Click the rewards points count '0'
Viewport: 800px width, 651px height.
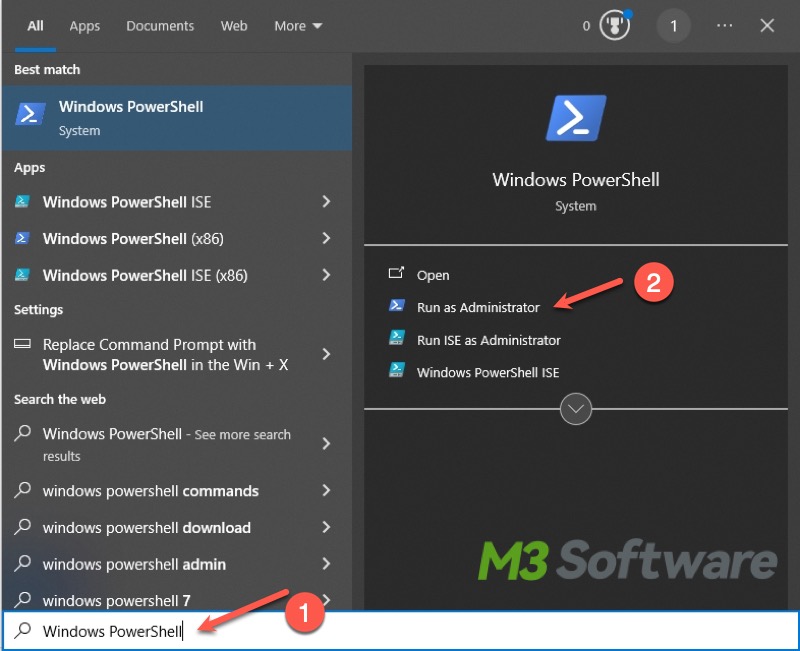pyautogui.click(x=586, y=26)
